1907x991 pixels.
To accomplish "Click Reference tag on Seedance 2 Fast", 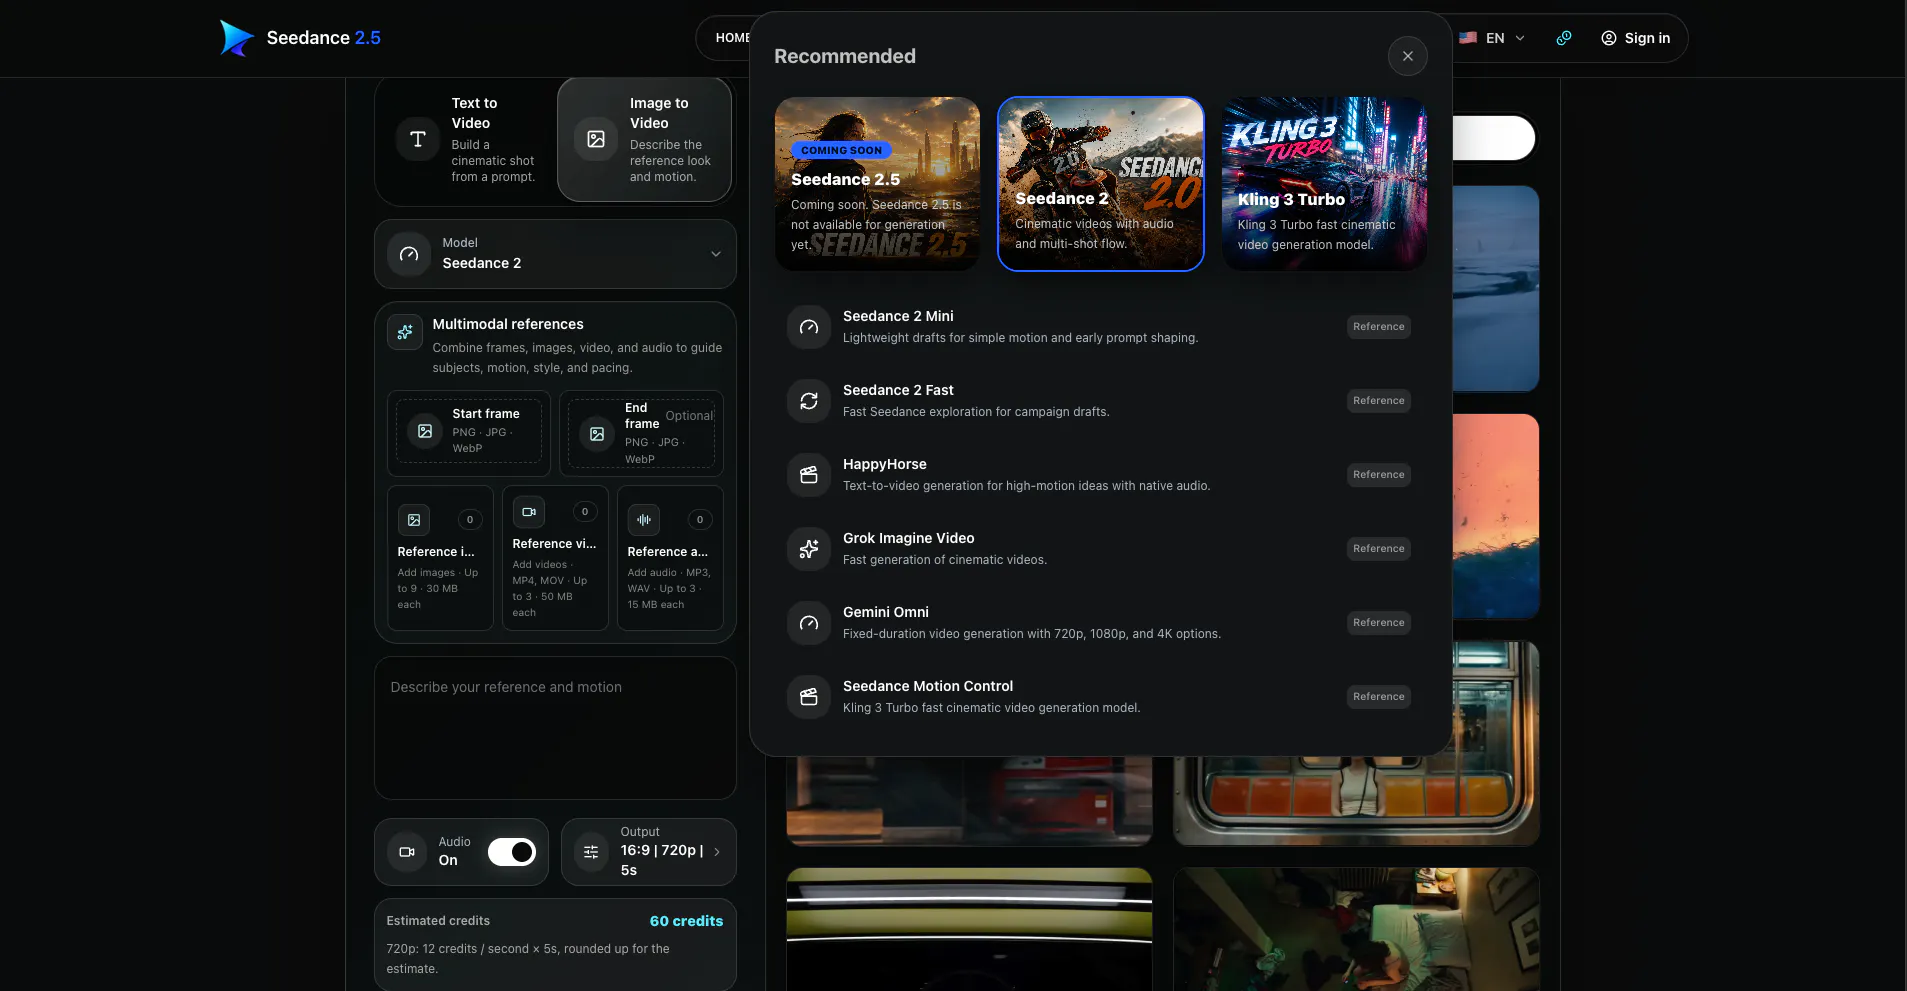I will pyautogui.click(x=1379, y=401).
